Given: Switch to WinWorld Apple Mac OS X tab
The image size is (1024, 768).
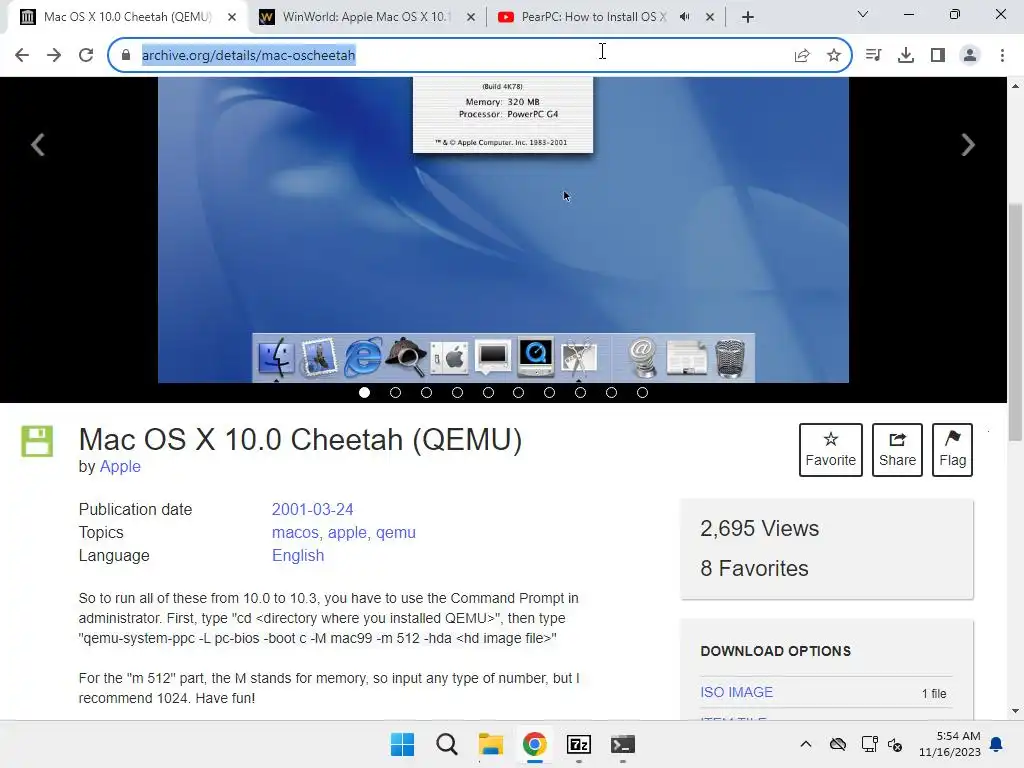Looking at the screenshot, I should click(367, 17).
